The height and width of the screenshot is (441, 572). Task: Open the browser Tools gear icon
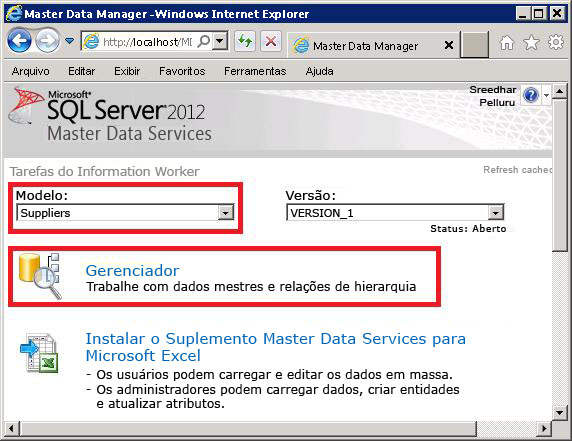click(556, 42)
